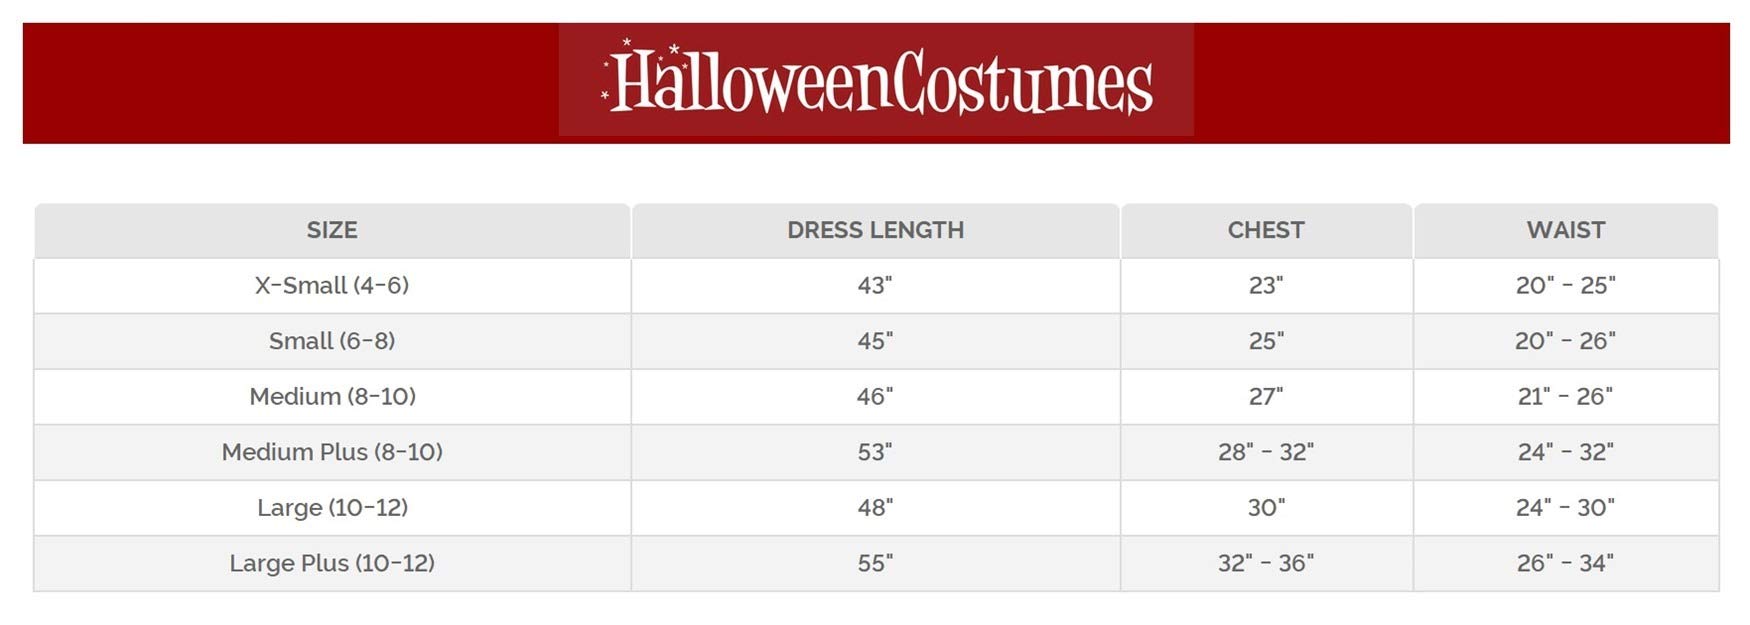Click the 20" - 25" waist value

pyautogui.click(x=1565, y=286)
